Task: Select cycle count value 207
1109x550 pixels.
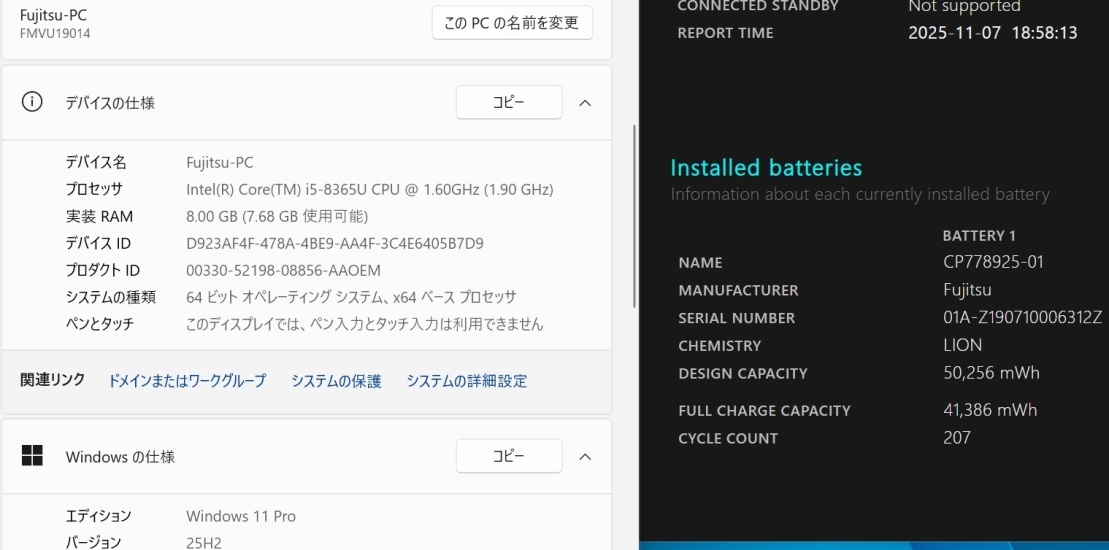Action: coord(957,438)
